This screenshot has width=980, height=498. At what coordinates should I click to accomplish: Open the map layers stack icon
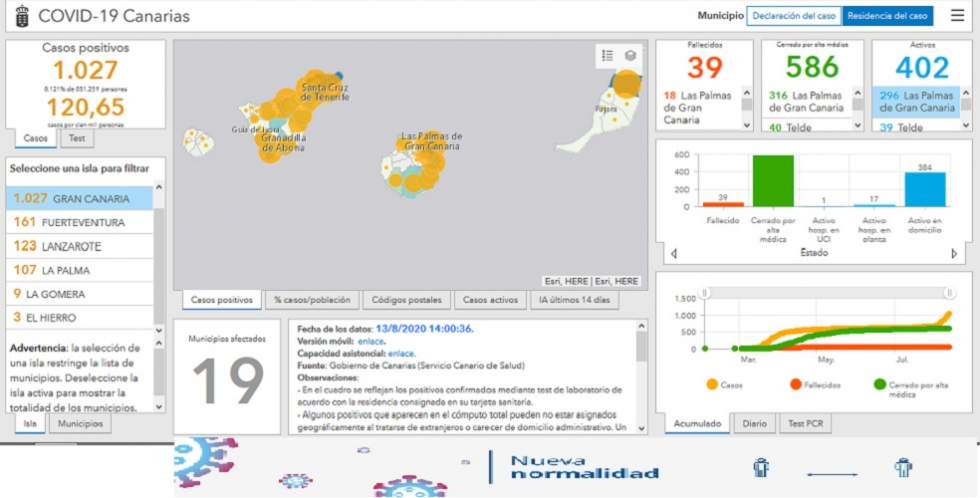click(x=630, y=56)
